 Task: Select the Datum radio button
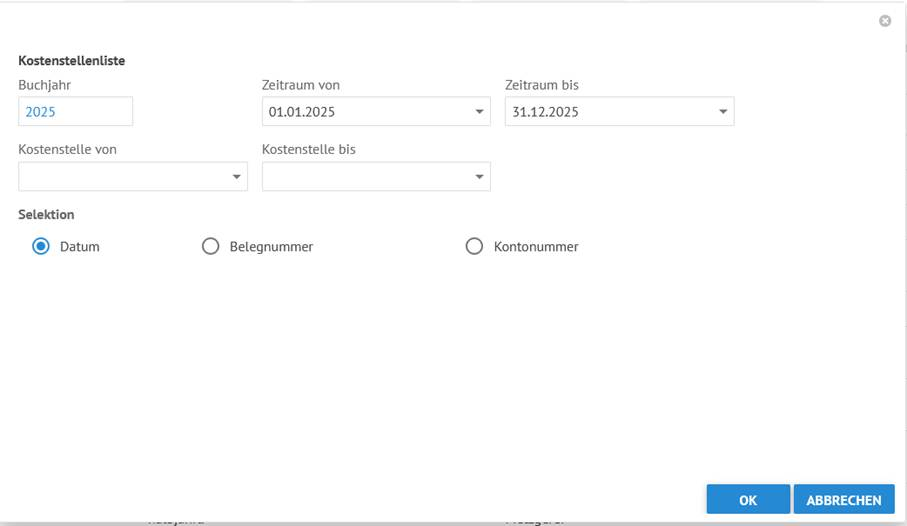click(x=41, y=246)
